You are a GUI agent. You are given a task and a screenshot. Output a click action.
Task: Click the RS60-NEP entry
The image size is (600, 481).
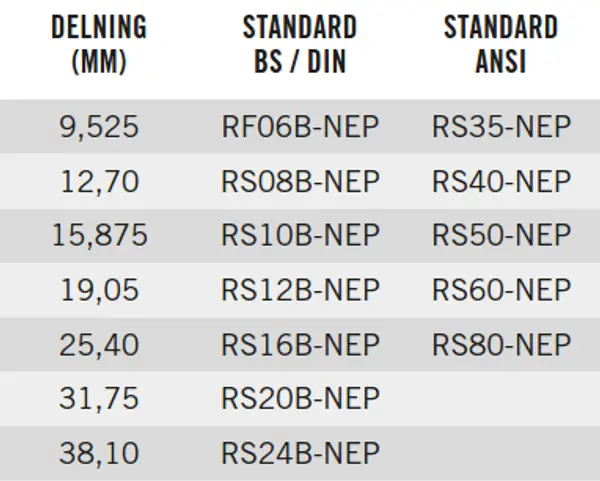tap(501, 290)
